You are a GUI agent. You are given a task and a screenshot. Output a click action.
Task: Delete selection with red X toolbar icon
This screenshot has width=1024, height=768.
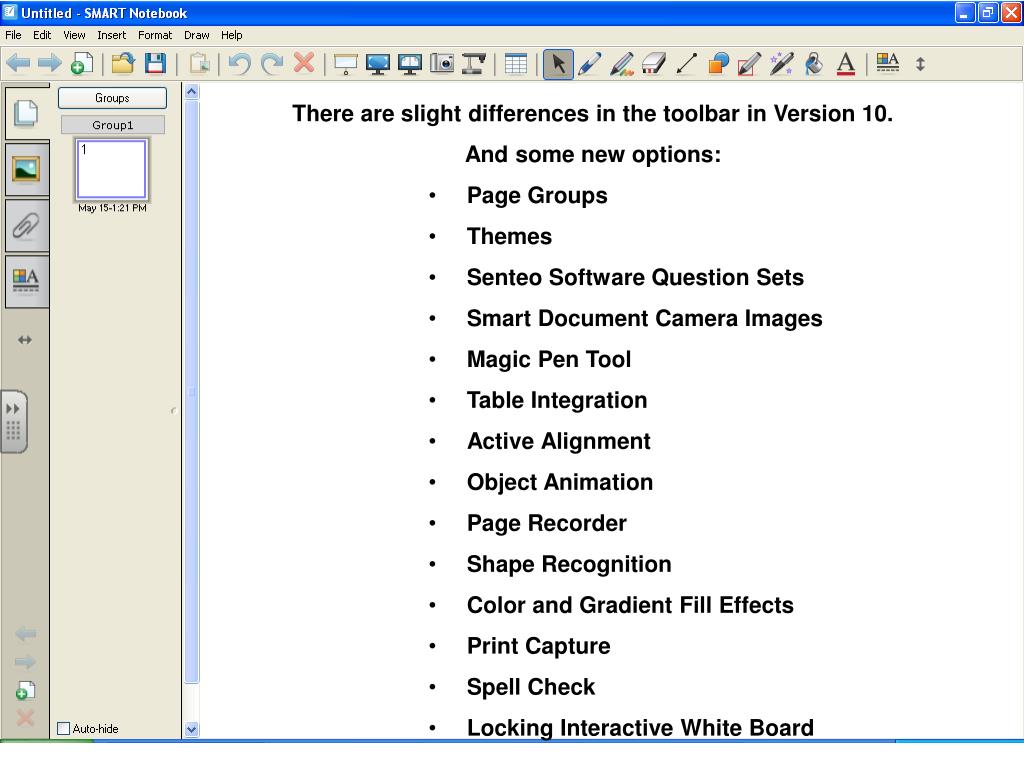(x=304, y=63)
